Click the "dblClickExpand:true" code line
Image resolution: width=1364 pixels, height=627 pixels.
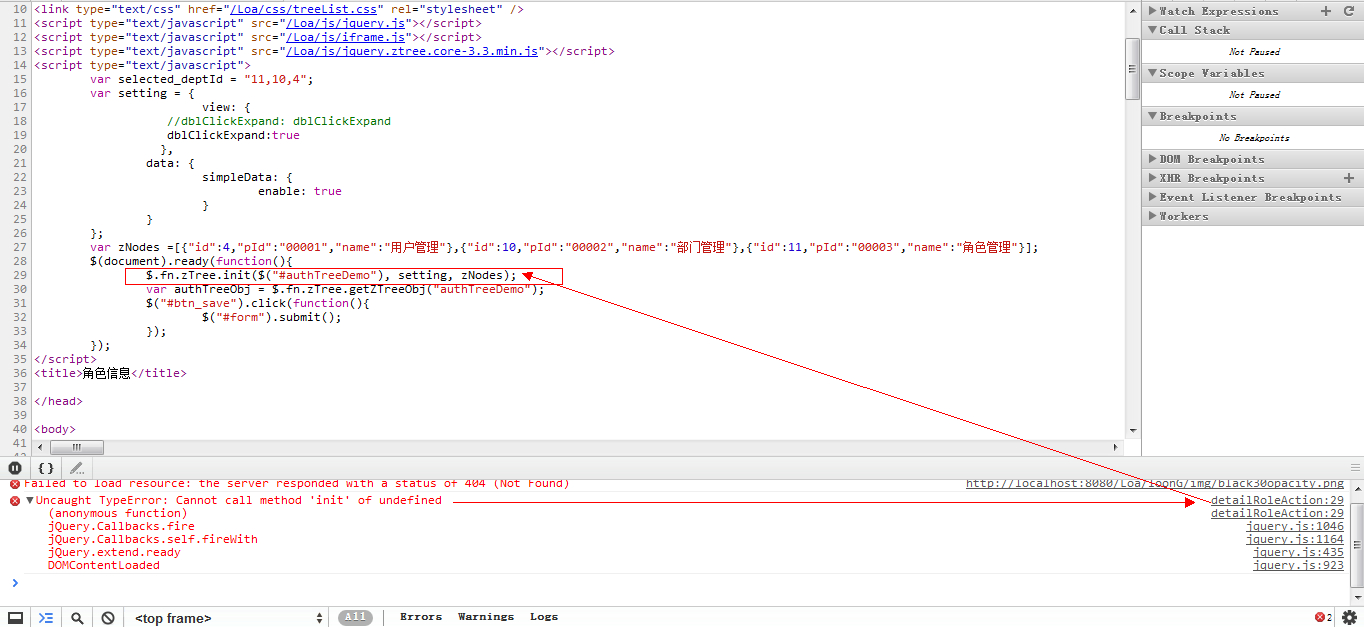233,135
